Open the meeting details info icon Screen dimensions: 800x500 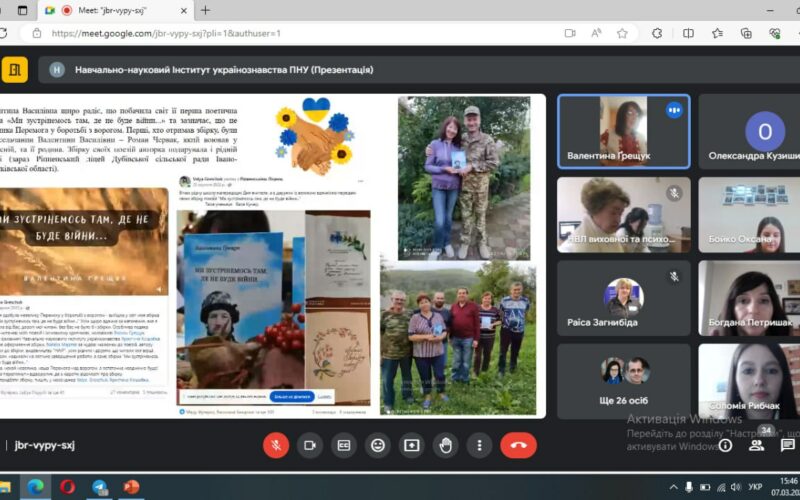[726, 445]
